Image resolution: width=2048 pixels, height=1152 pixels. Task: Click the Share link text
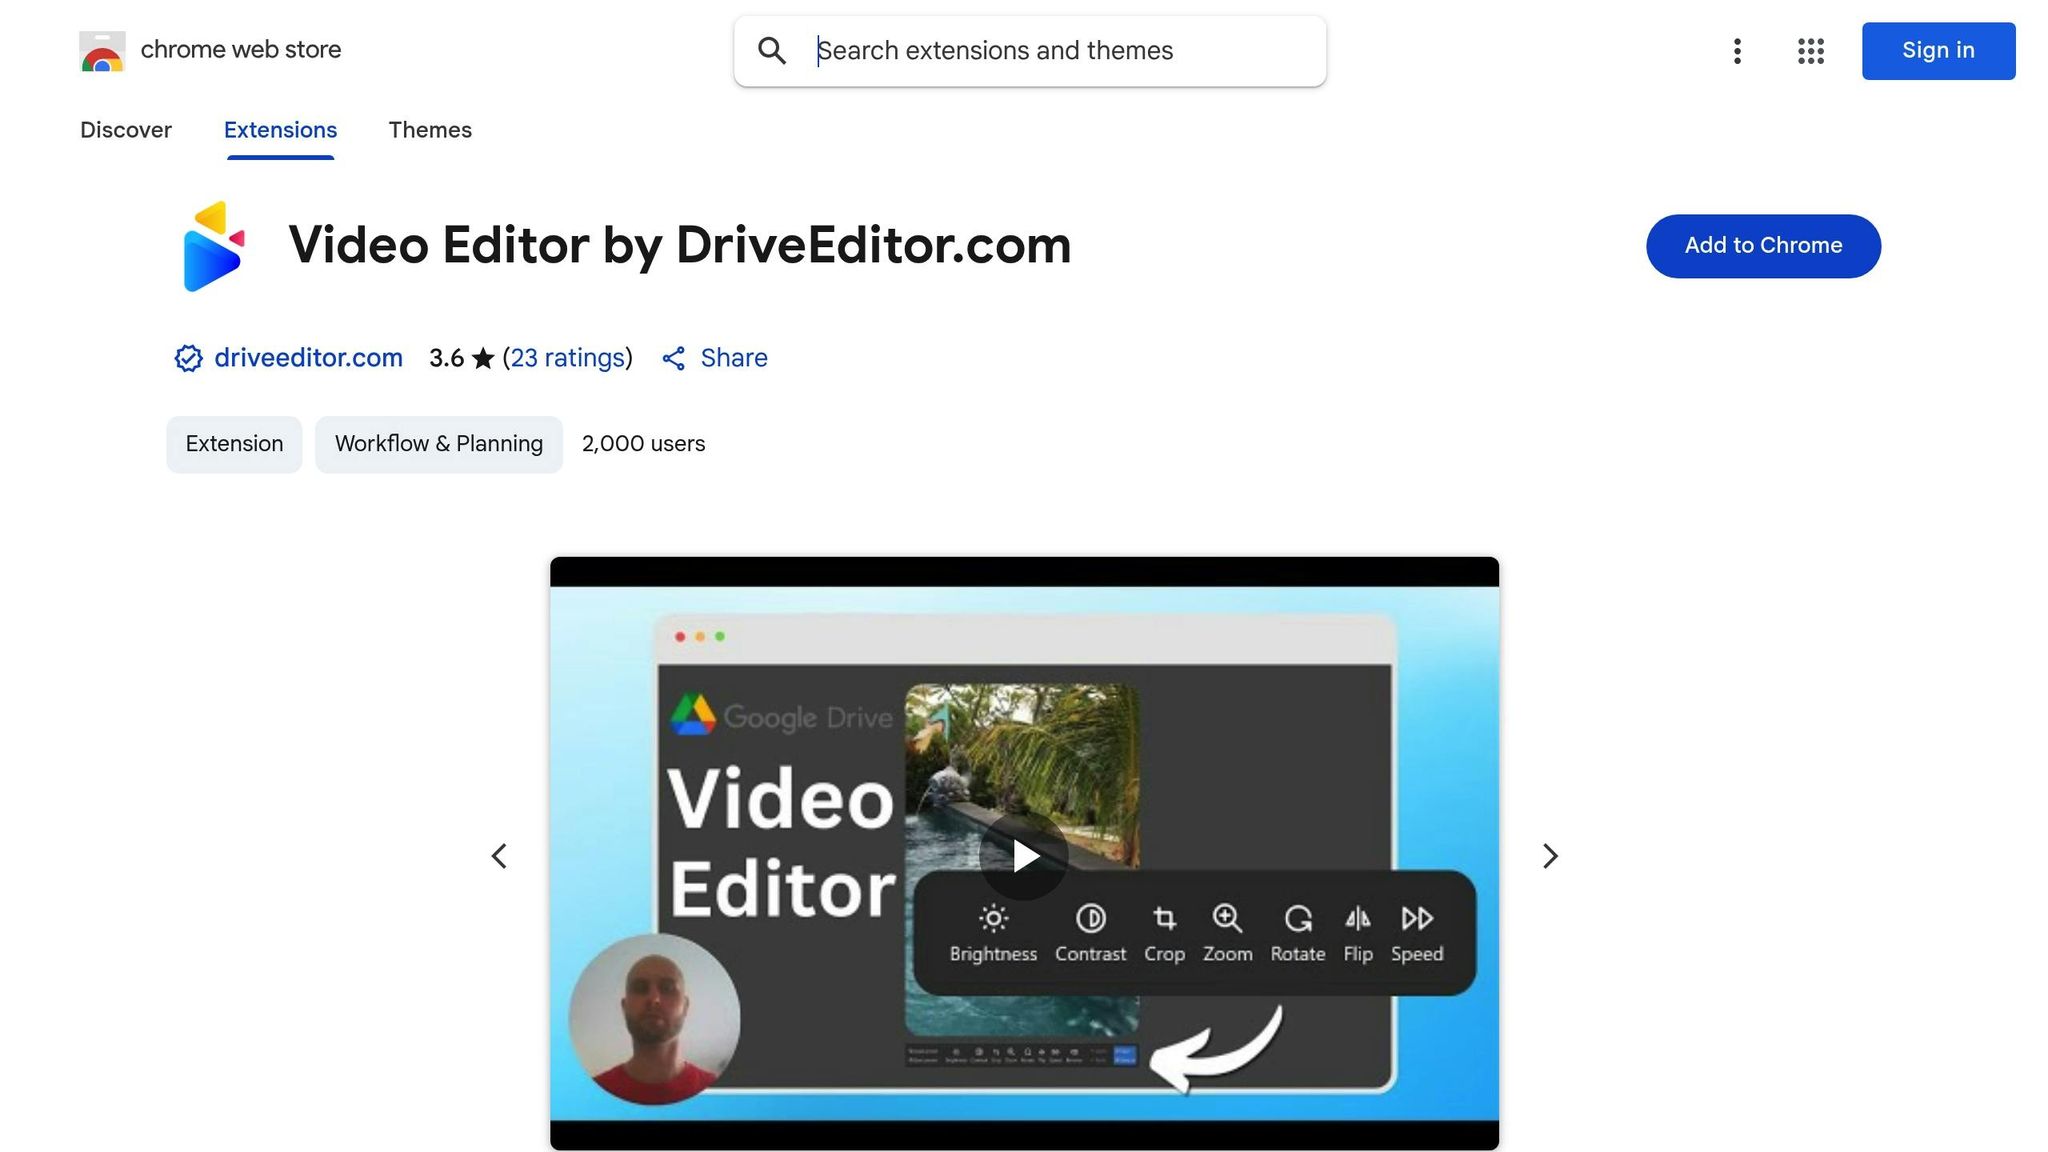[x=734, y=358]
